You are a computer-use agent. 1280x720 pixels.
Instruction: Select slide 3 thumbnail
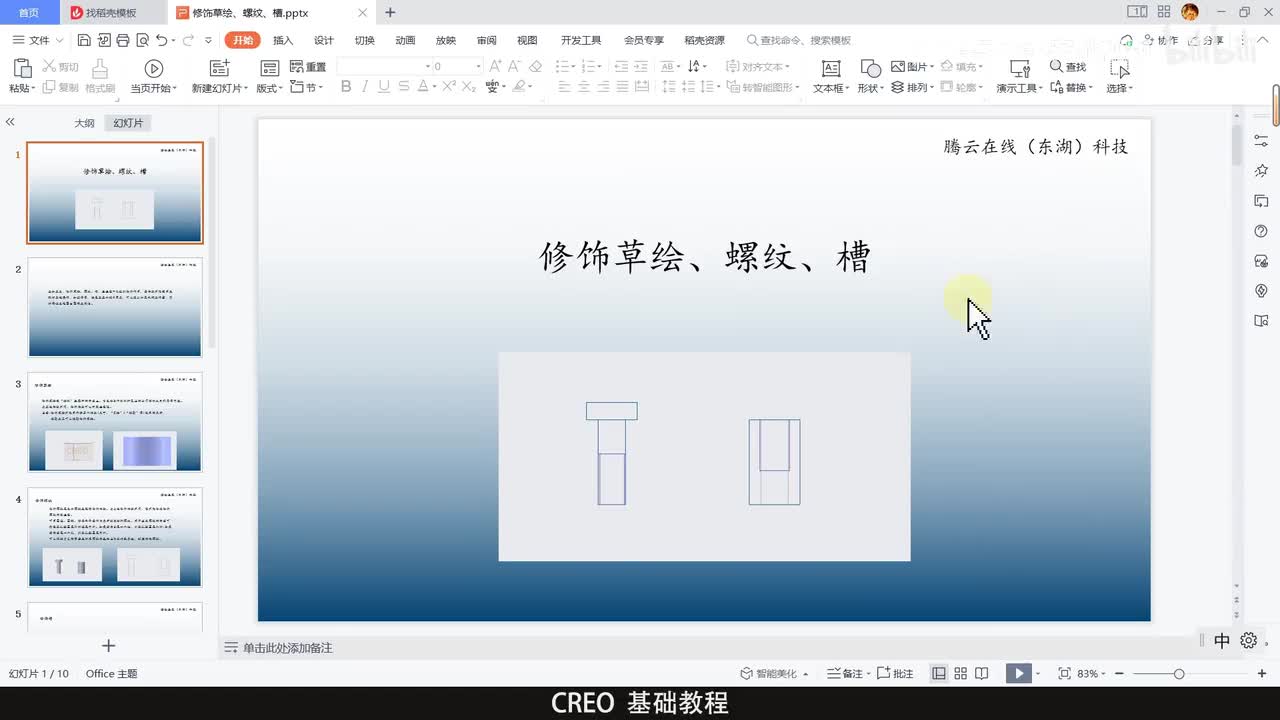pyautogui.click(x=115, y=421)
